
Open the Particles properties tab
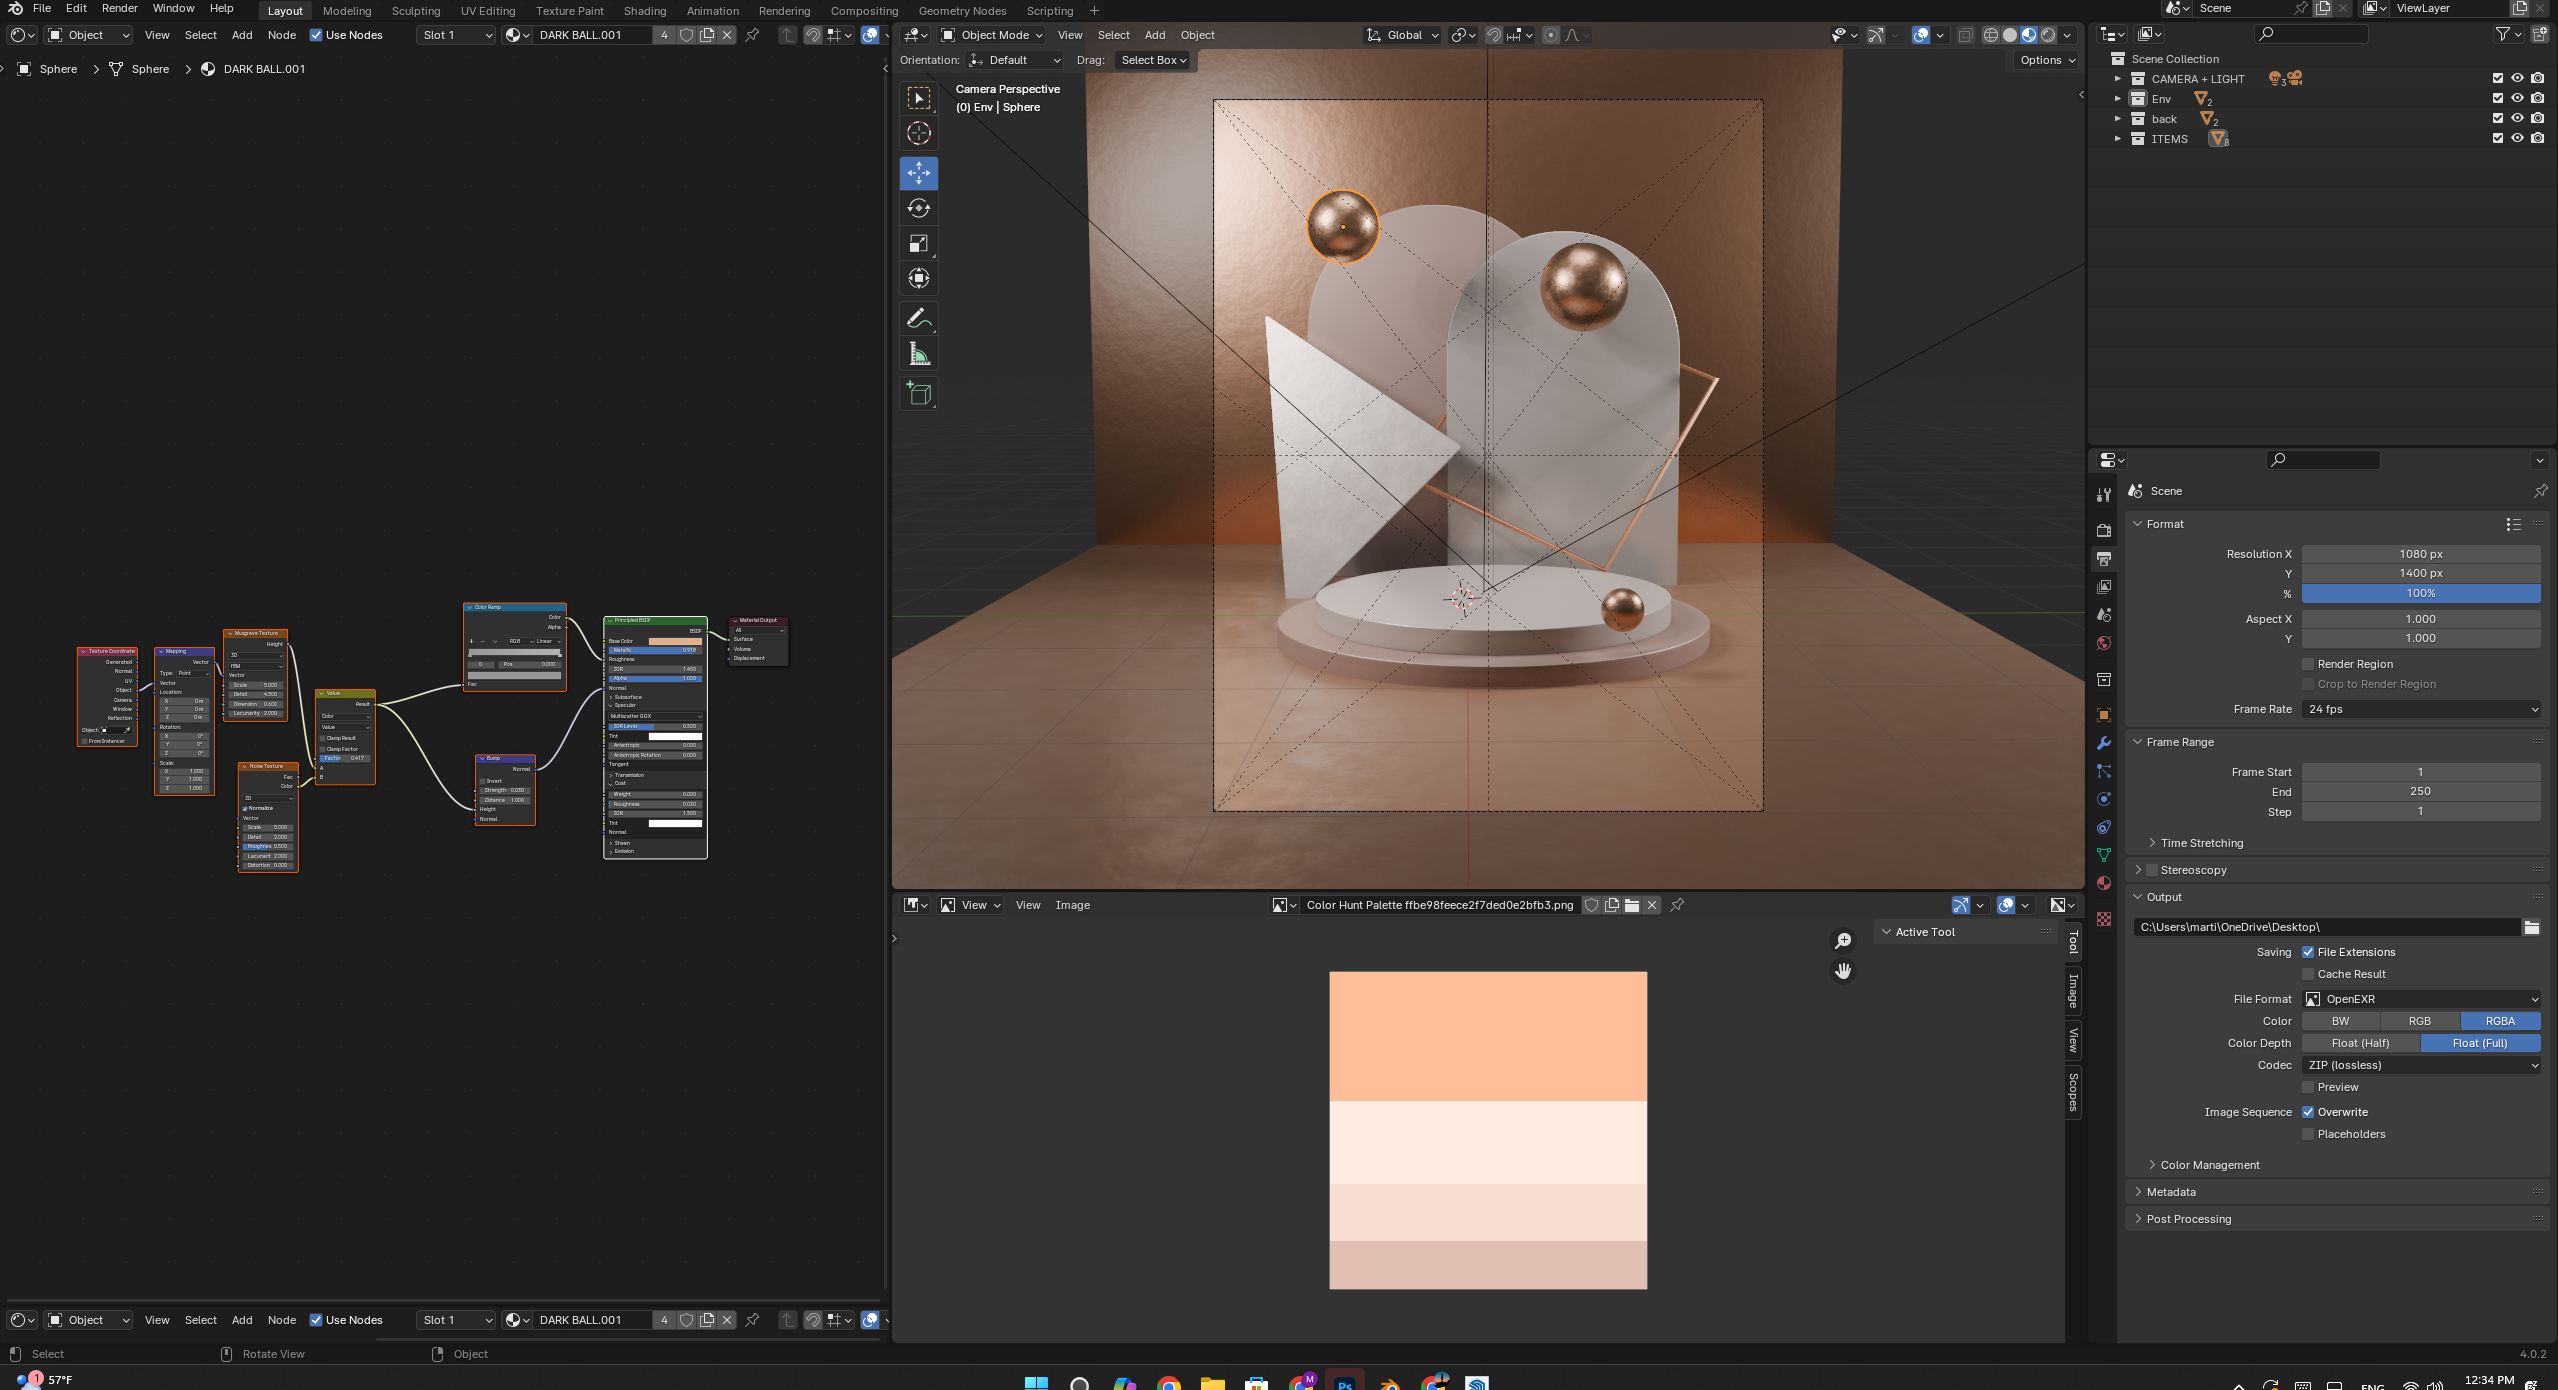2104,771
